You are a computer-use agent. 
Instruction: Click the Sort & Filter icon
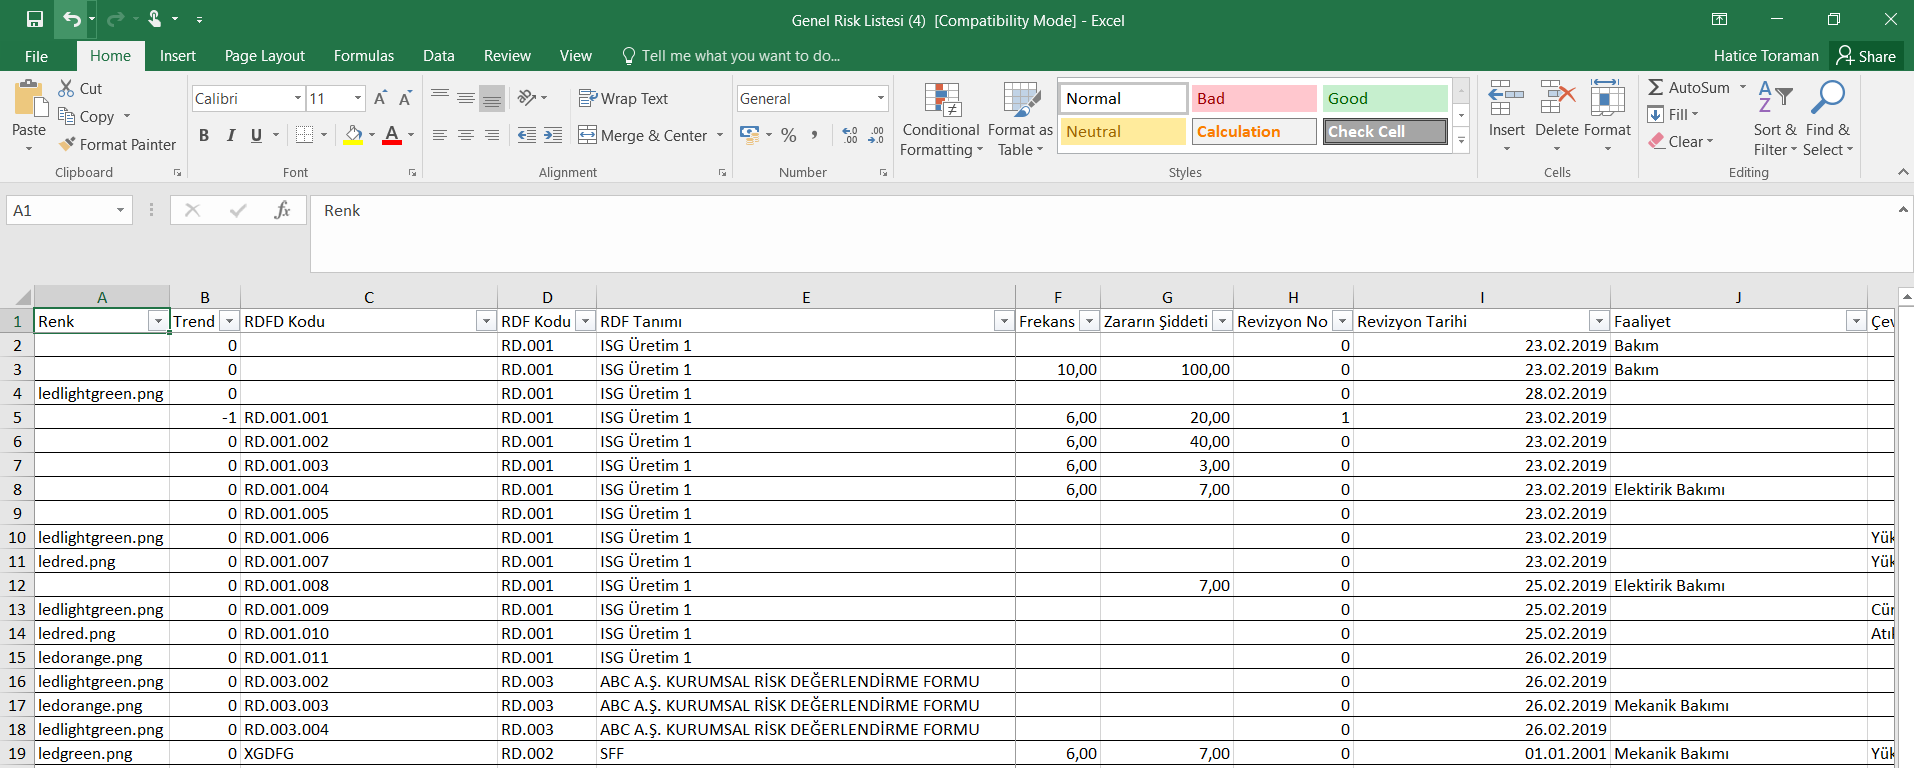tap(1775, 98)
